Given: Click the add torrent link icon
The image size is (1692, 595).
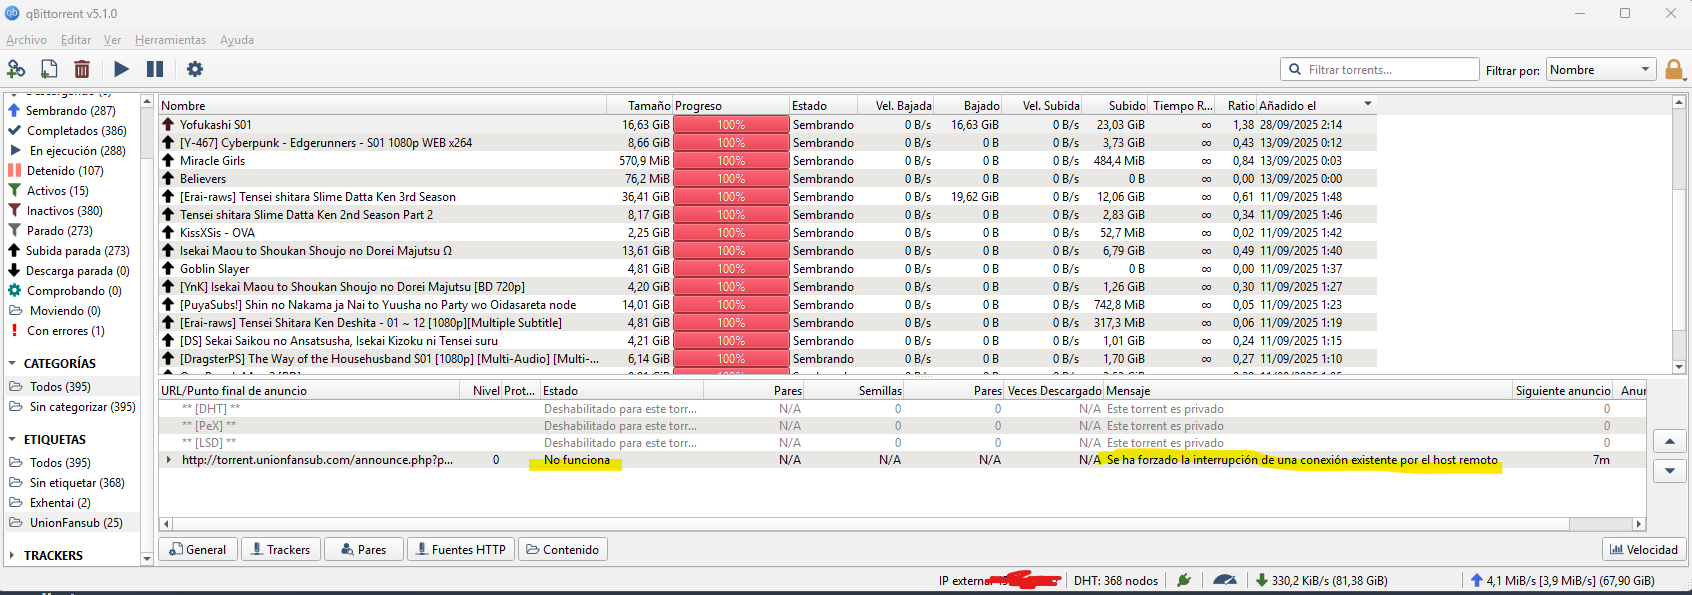Looking at the screenshot, I should 16,69.
